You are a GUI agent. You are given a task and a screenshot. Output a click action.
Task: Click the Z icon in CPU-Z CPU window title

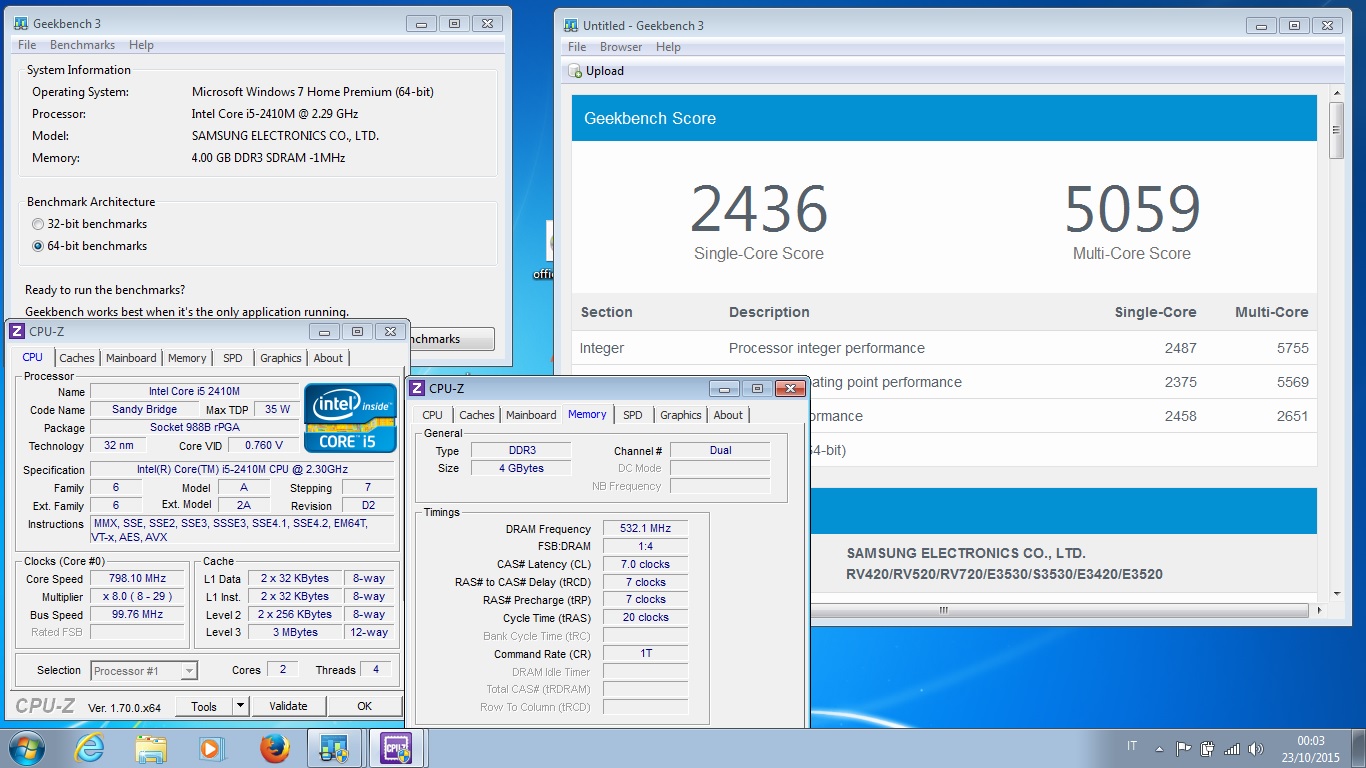(18, 331)
